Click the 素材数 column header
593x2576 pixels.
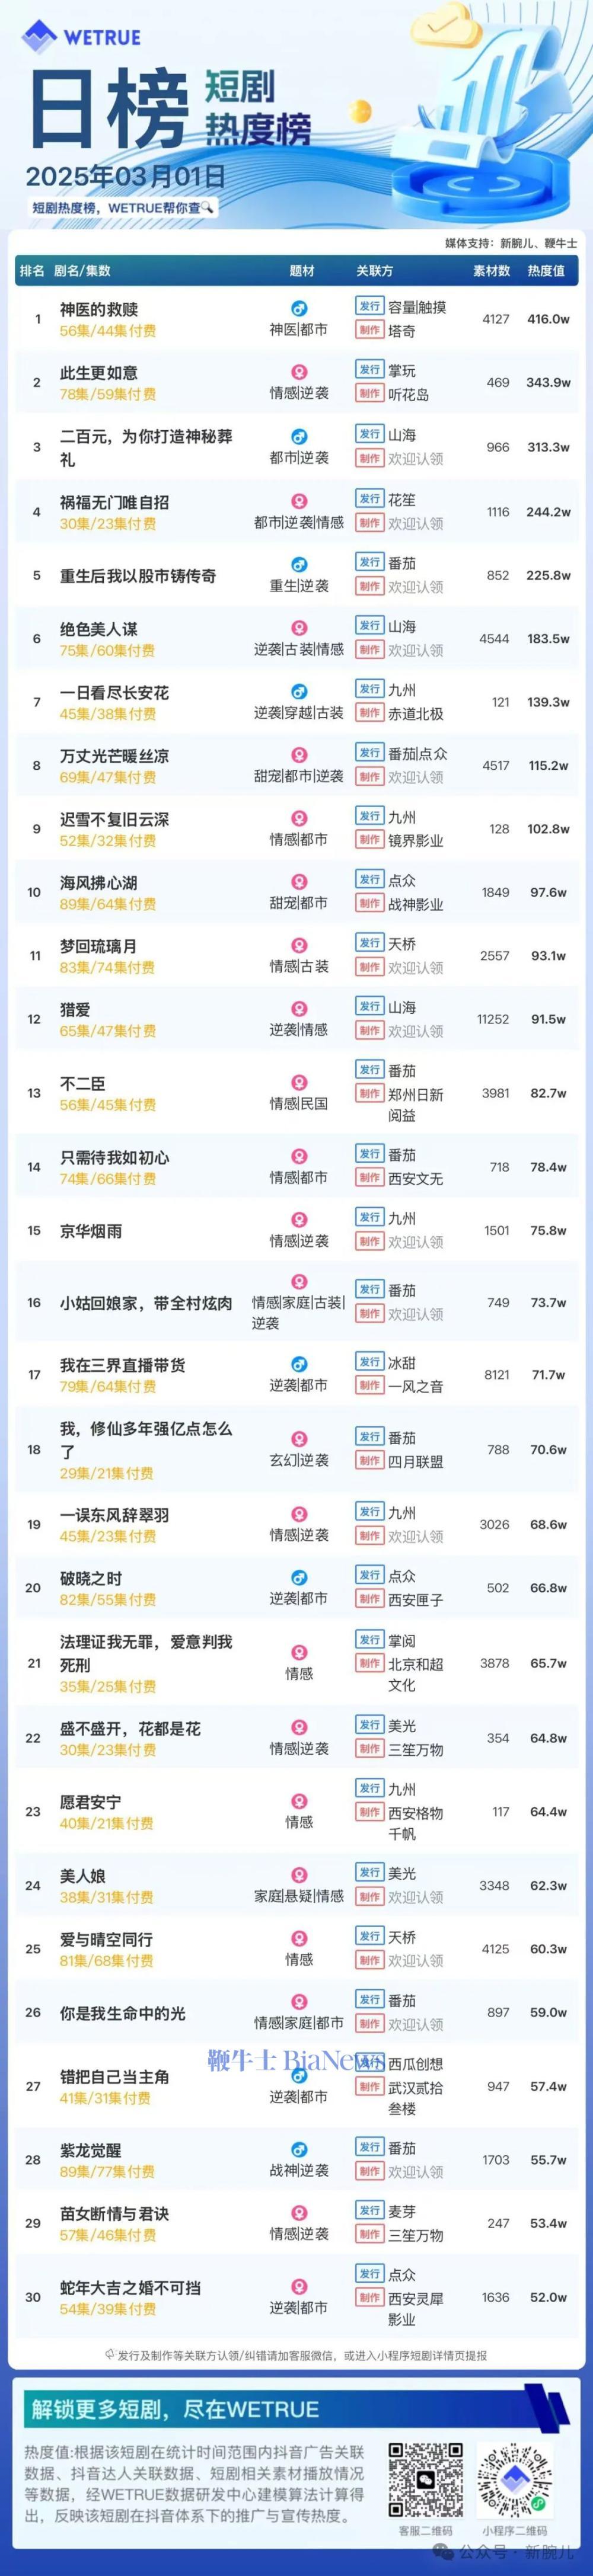tap(491, 270)
